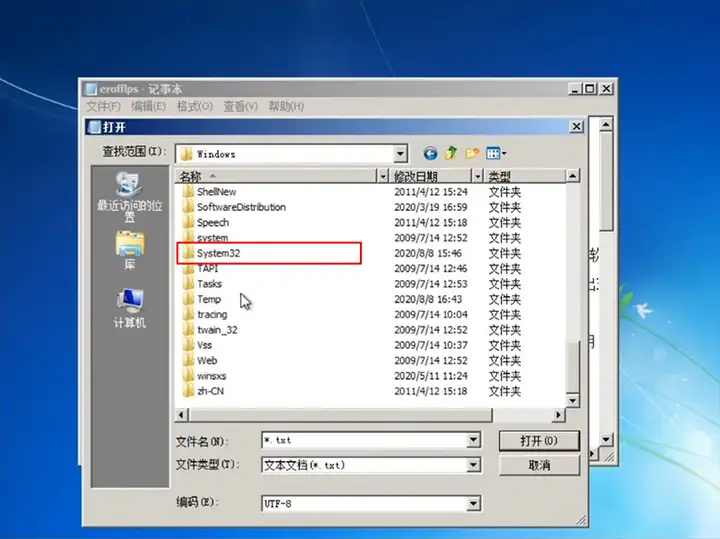Click the file name input field
This screenshot has height=539, width=720.
point(365,440)
